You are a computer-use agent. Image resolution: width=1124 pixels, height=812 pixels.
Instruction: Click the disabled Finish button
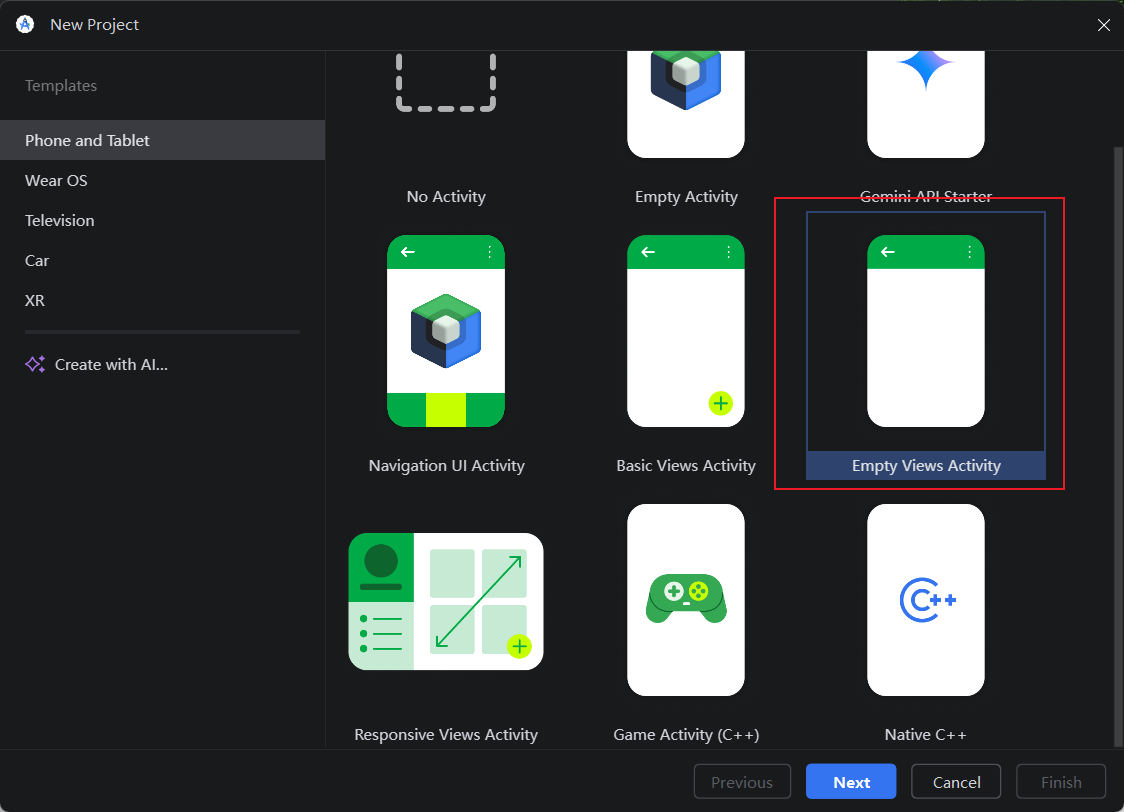1061,782
